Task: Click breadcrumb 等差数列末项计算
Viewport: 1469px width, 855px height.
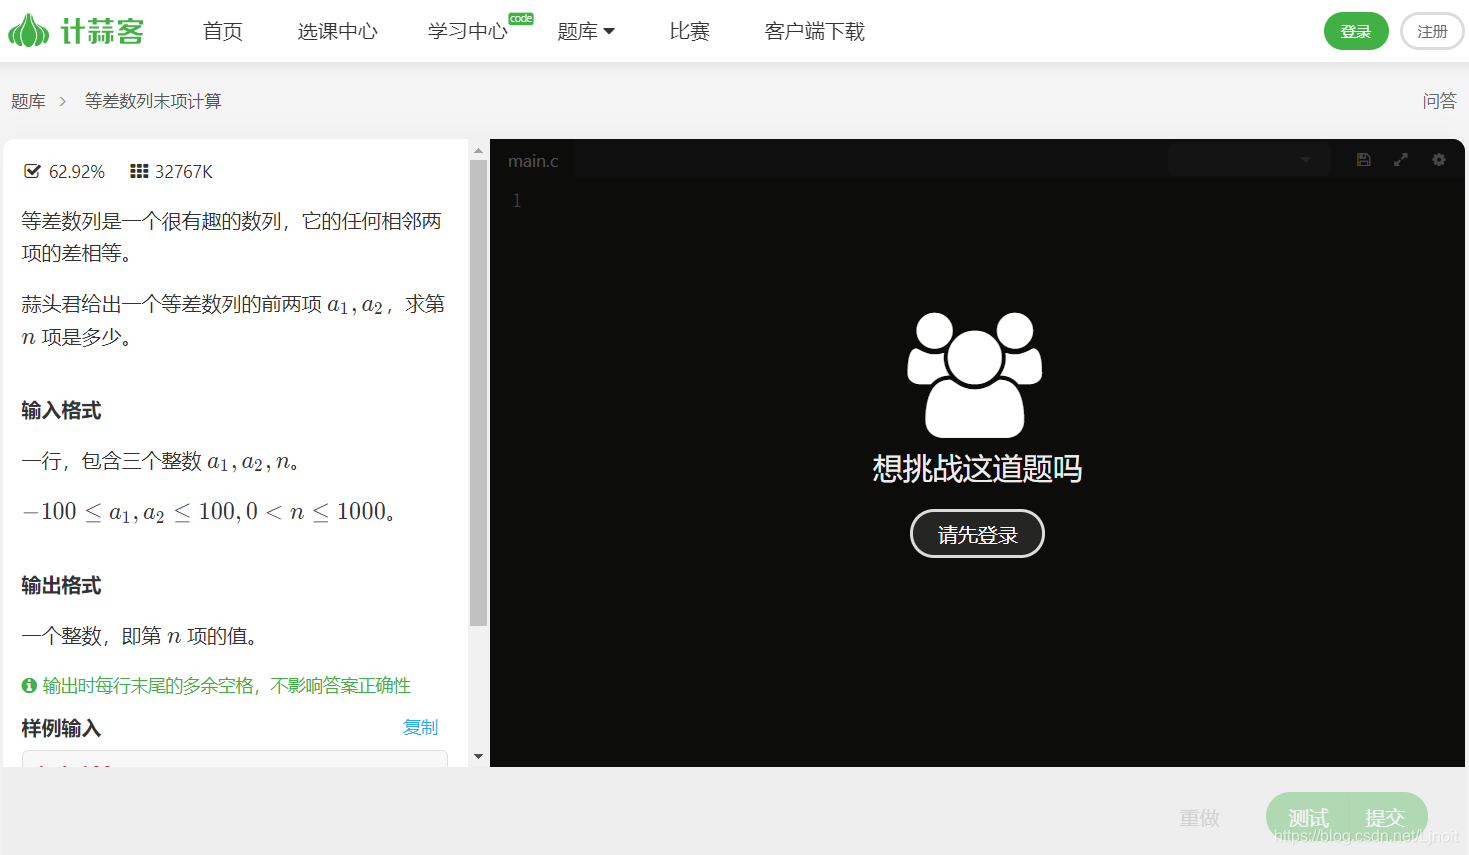Action: click(x=153, y=101)
